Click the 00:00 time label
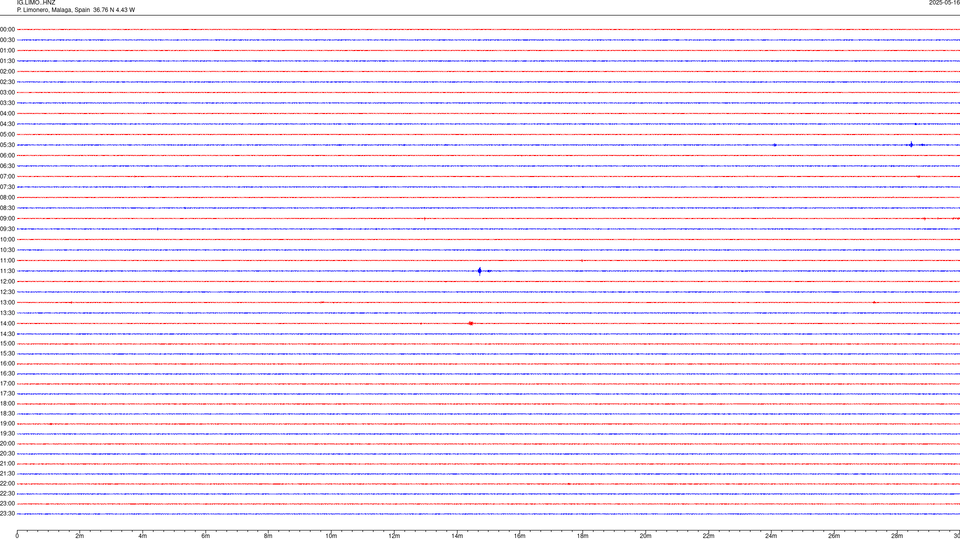The height and width of the screenshot is (540, 960). pos(7,29)
